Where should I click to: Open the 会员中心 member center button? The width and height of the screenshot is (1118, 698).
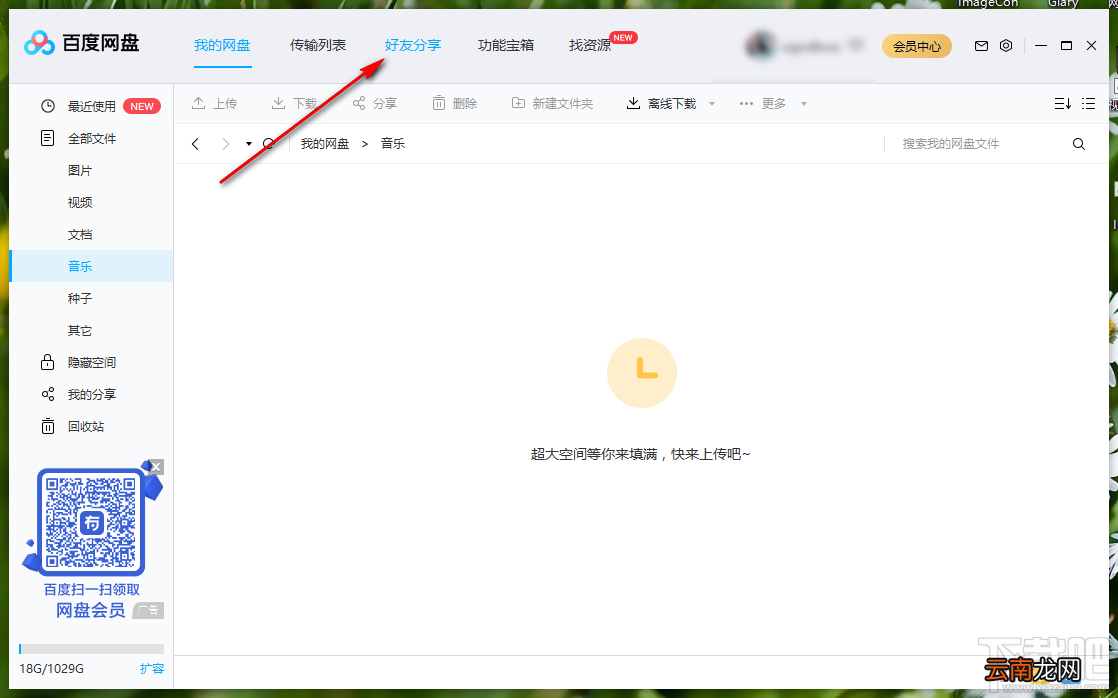click(917, 46)
